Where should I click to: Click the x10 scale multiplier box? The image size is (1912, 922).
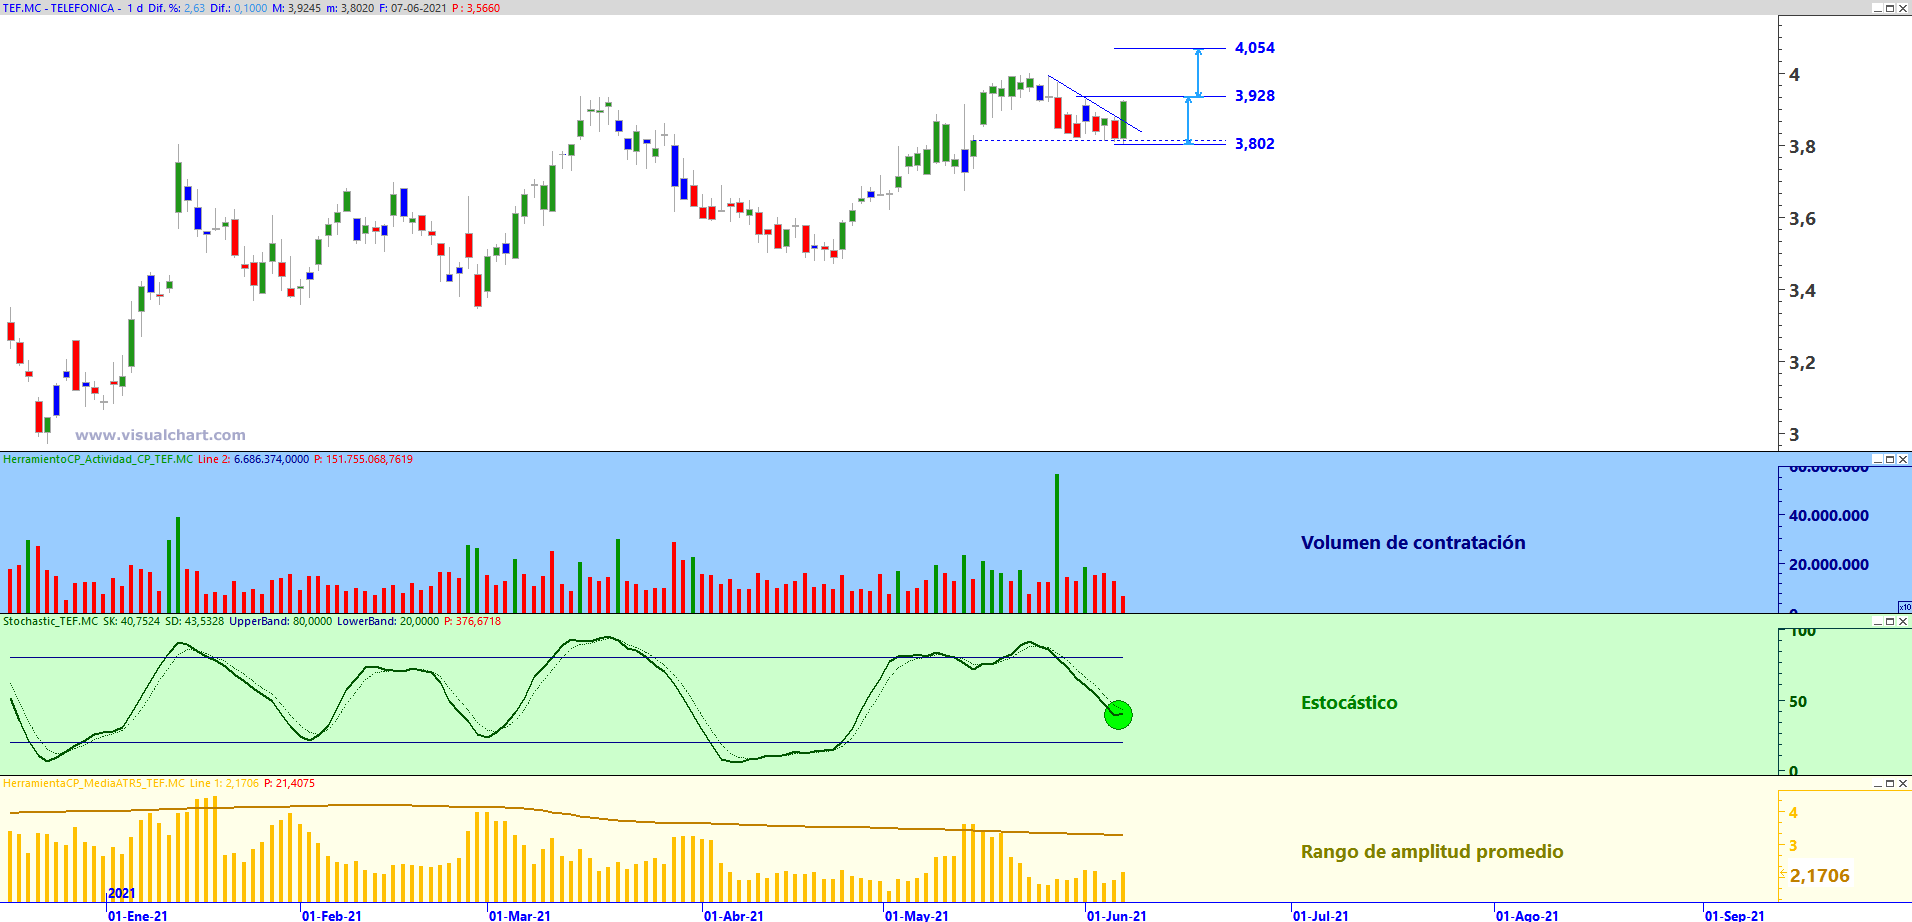[x=1905, y=607]
